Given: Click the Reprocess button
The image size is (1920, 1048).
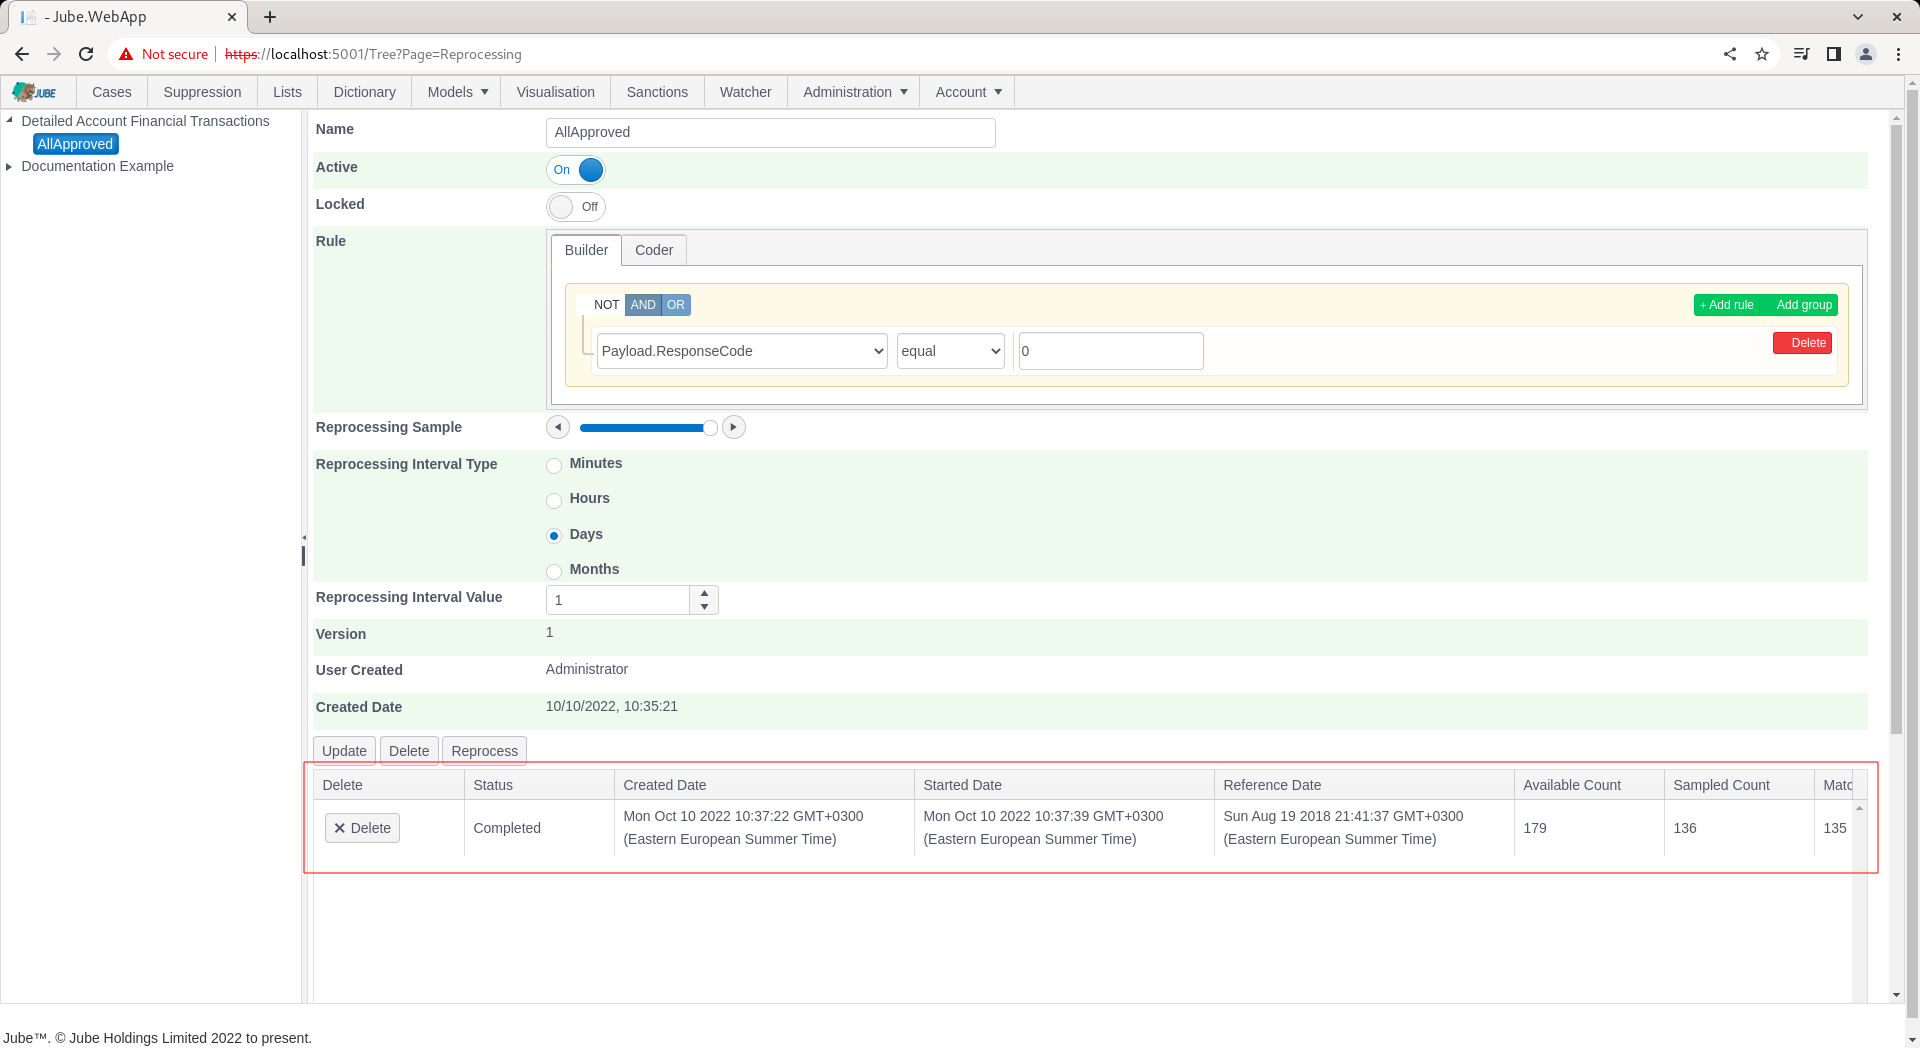Looking at the screenshot, I should [484, 751].
